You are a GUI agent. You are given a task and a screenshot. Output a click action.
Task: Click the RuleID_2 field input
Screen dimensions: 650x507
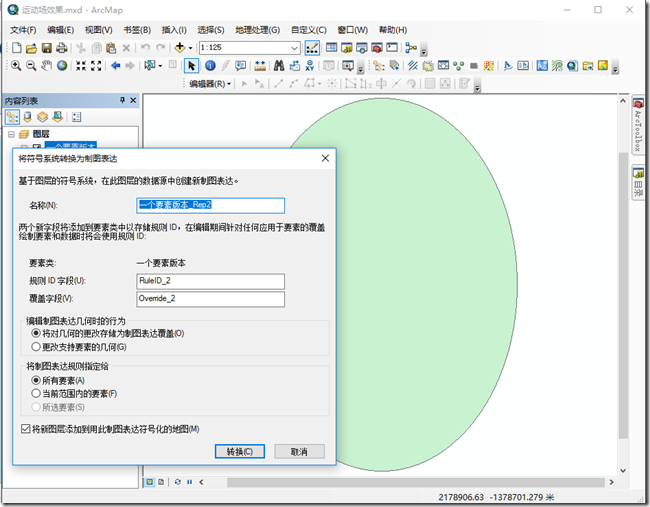(211, 281)
